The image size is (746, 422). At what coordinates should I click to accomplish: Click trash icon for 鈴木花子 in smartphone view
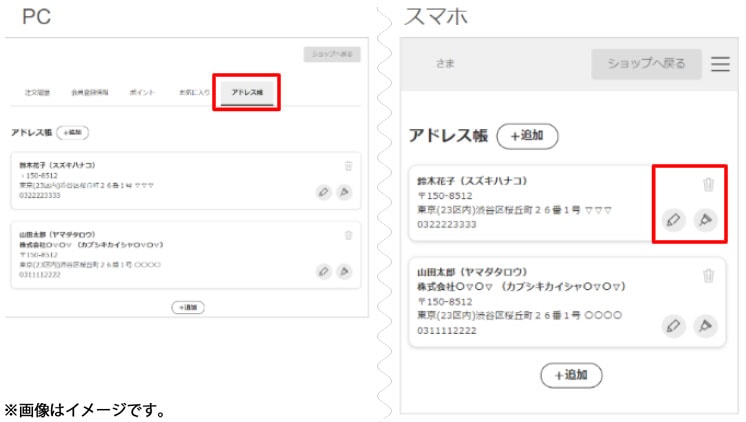[x=708, y=185]
